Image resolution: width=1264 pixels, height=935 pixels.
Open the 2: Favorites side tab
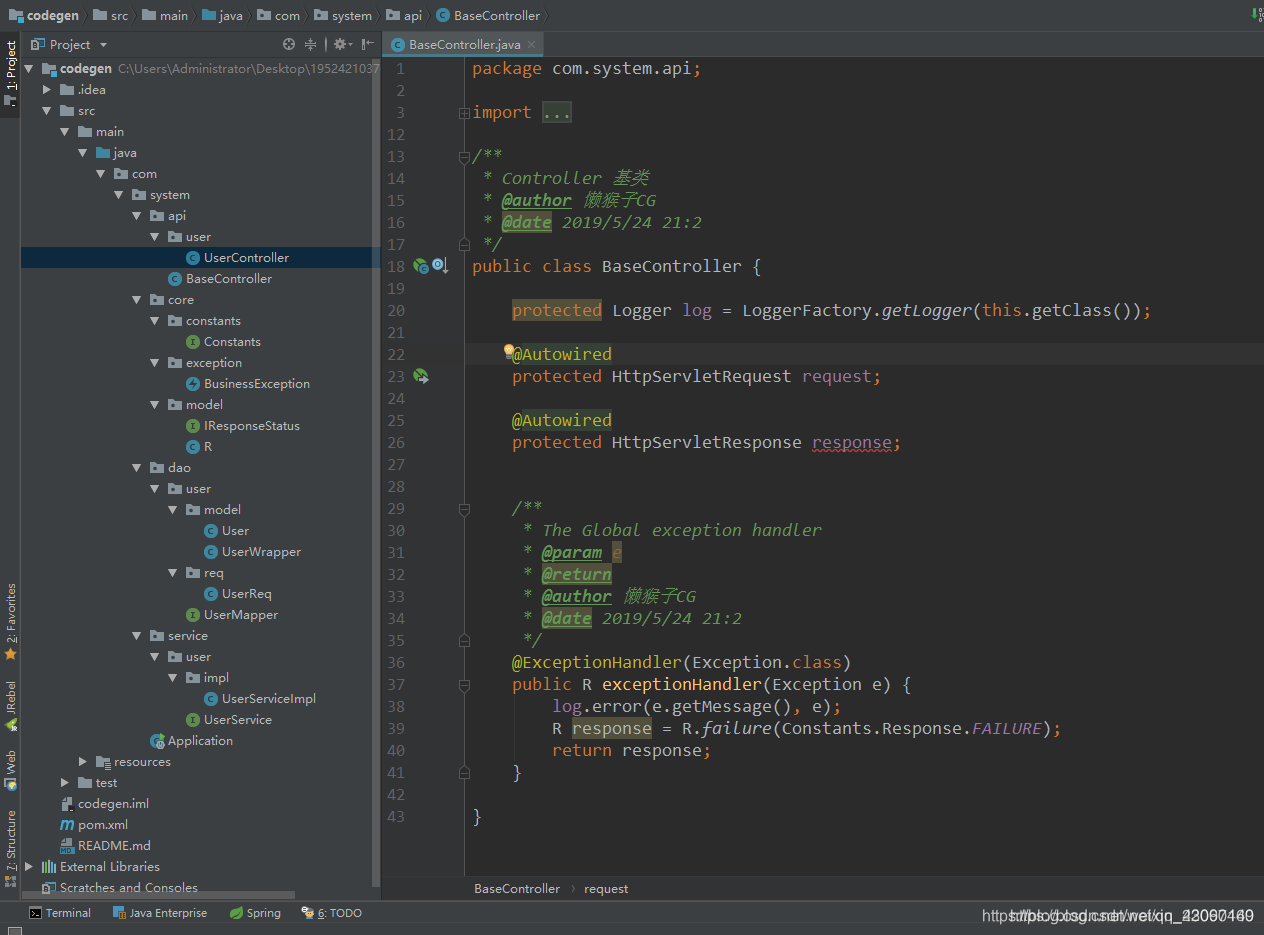[x=11, y=621]
